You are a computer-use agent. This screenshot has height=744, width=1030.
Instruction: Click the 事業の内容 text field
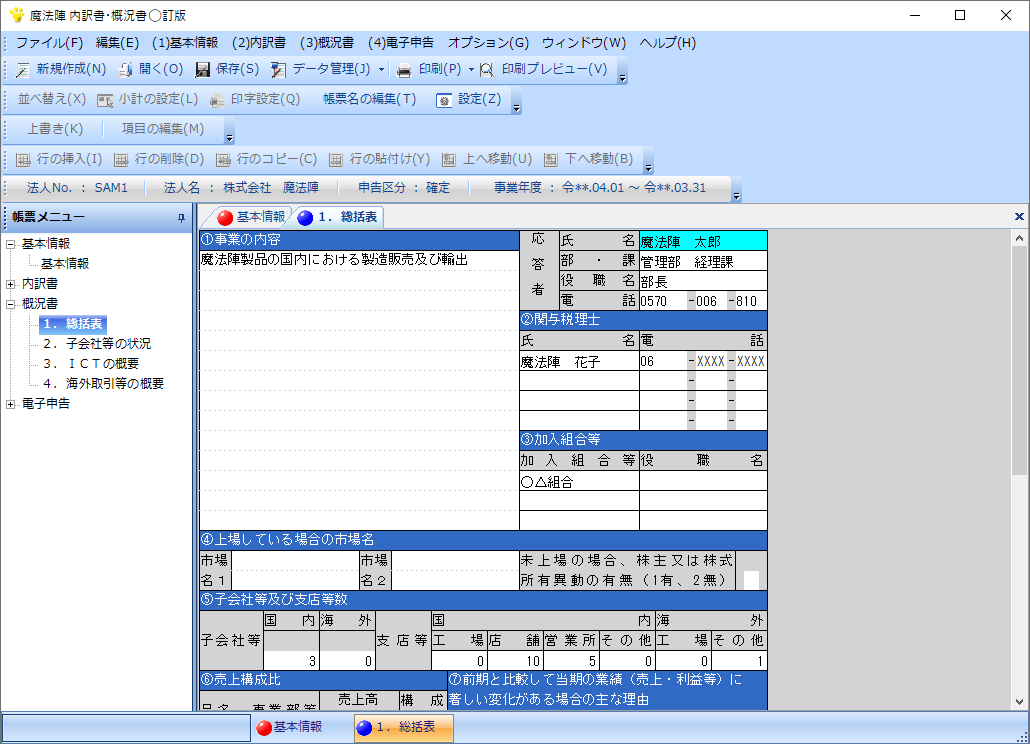359,390
